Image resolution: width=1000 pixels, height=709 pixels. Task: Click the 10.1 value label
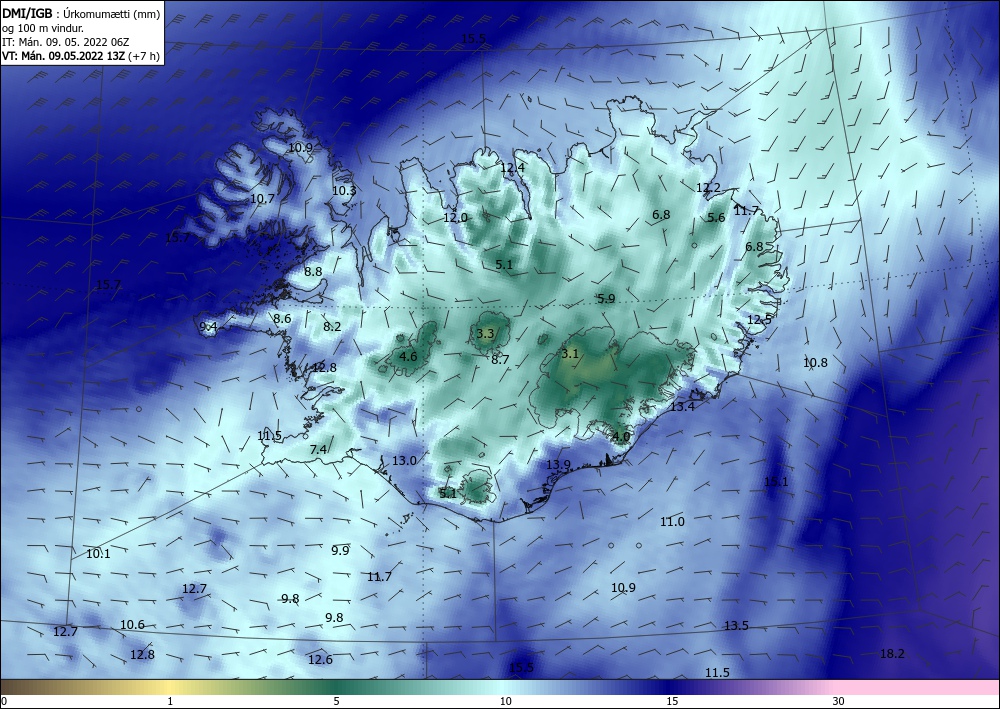point(98,553)
